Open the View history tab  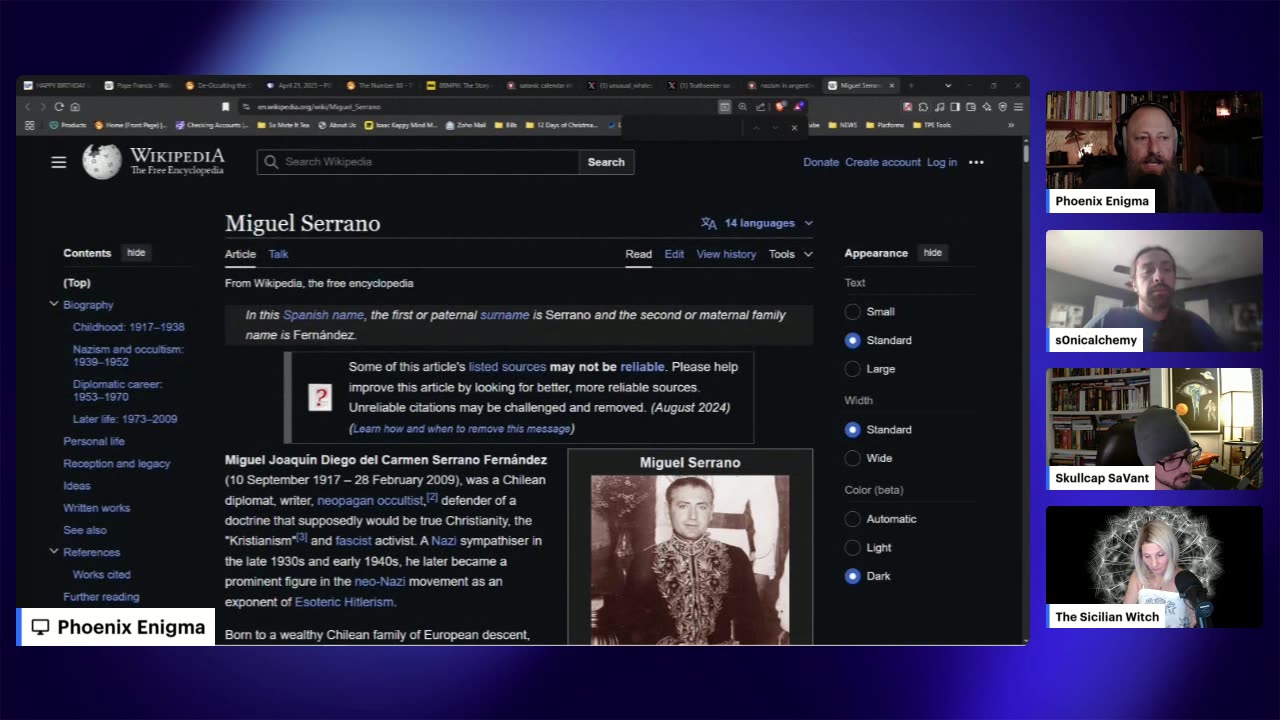(726, 254)
